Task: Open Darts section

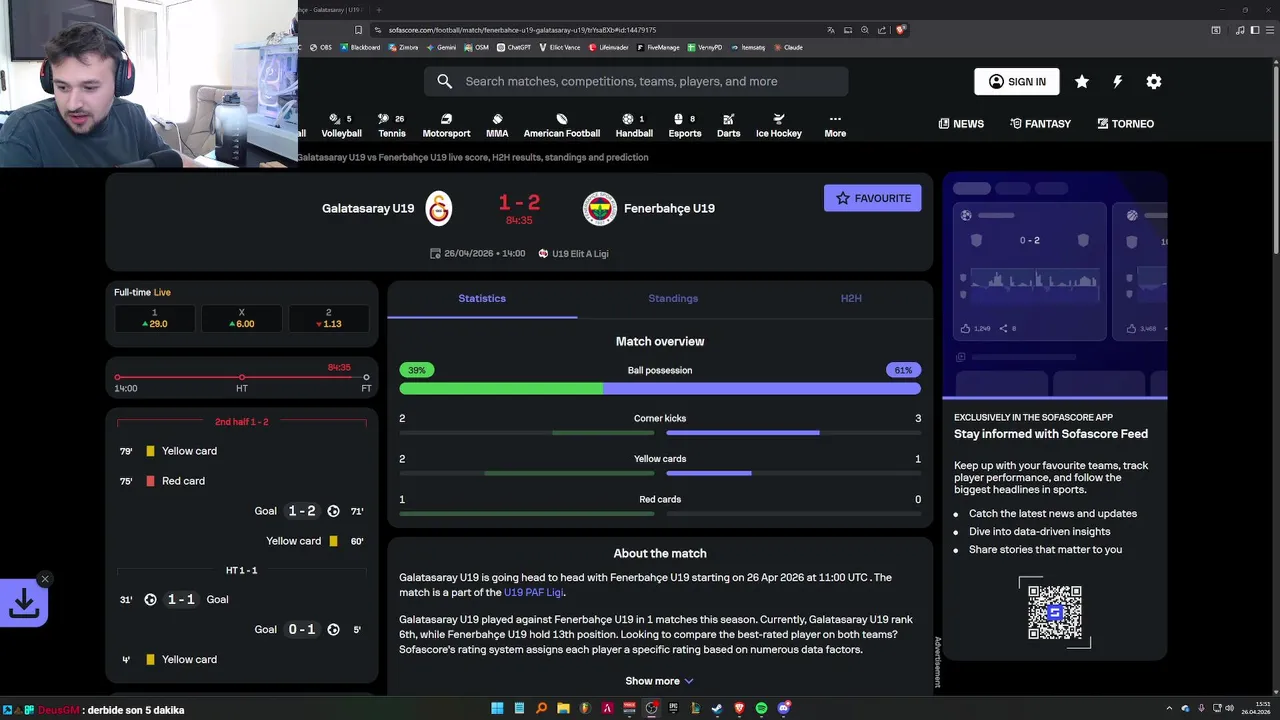Action: [729, 125]
